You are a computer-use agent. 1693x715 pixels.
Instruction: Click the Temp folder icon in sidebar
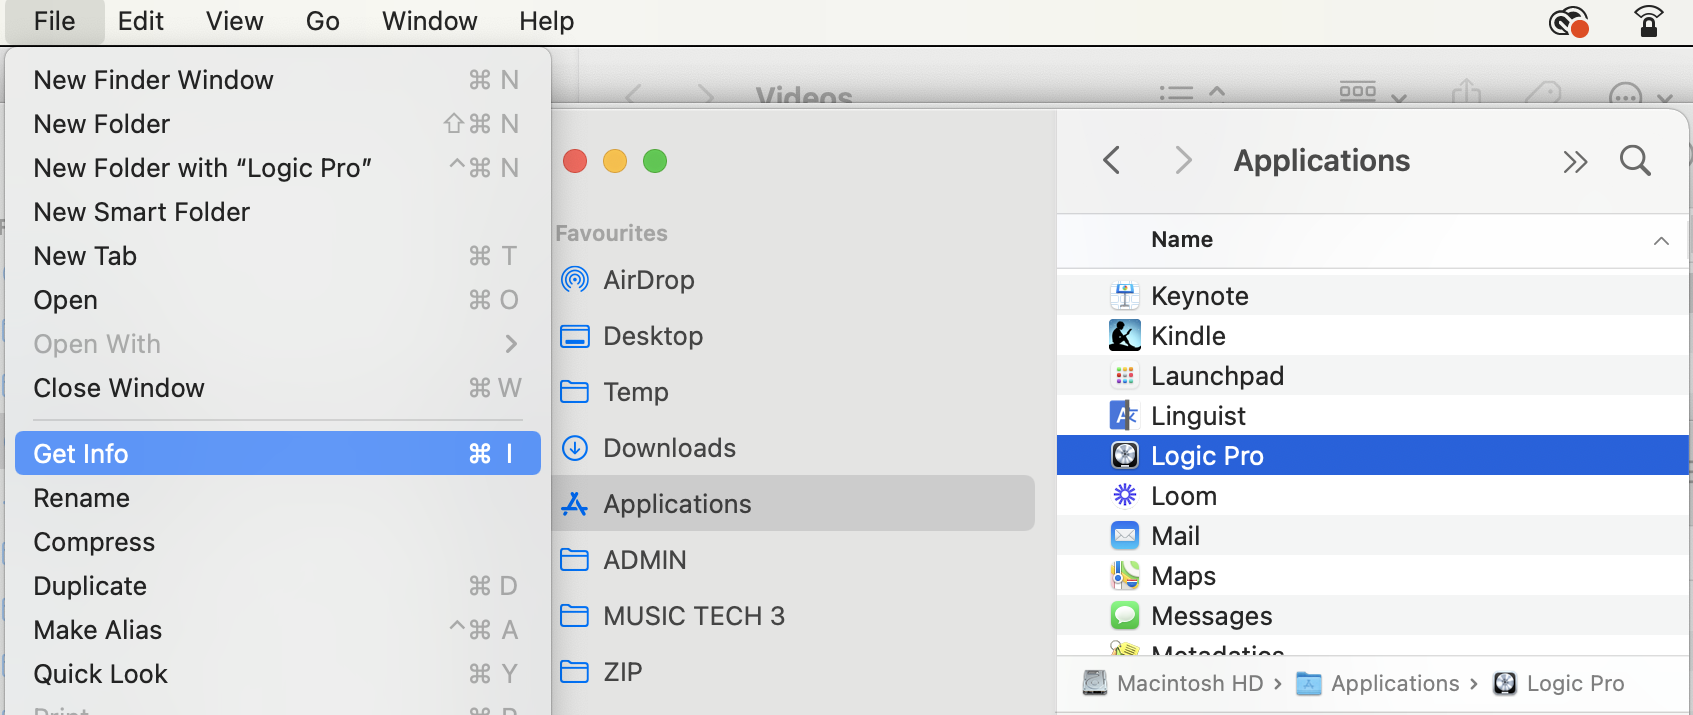(575, 392)
